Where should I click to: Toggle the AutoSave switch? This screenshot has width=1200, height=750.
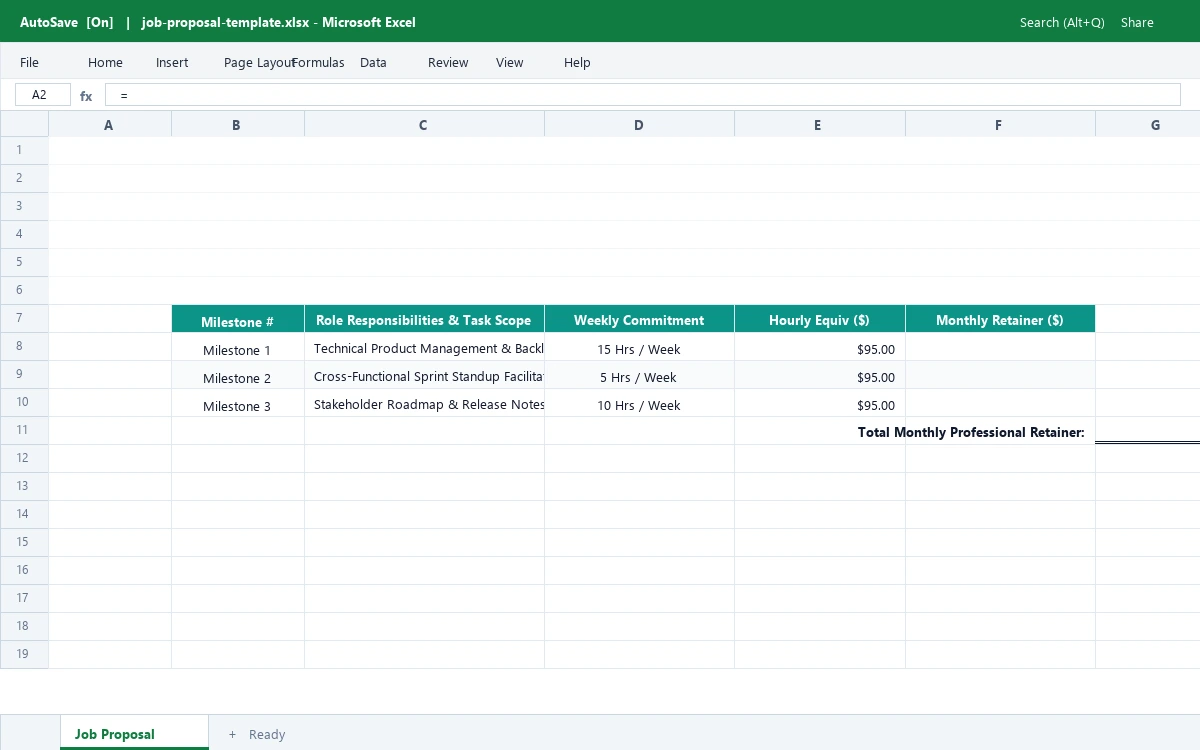[x=67, y=22]
